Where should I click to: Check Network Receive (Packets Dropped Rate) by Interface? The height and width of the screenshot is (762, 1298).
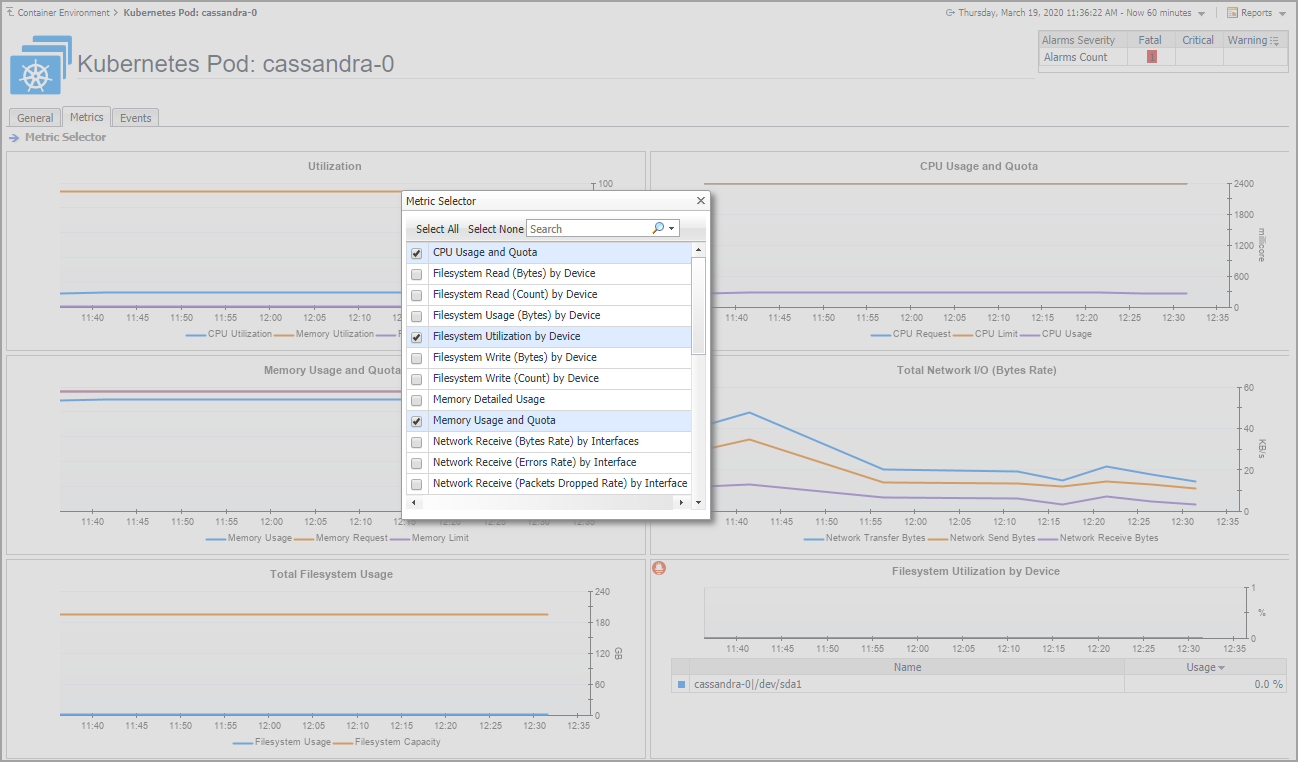[x=416, y=484]
